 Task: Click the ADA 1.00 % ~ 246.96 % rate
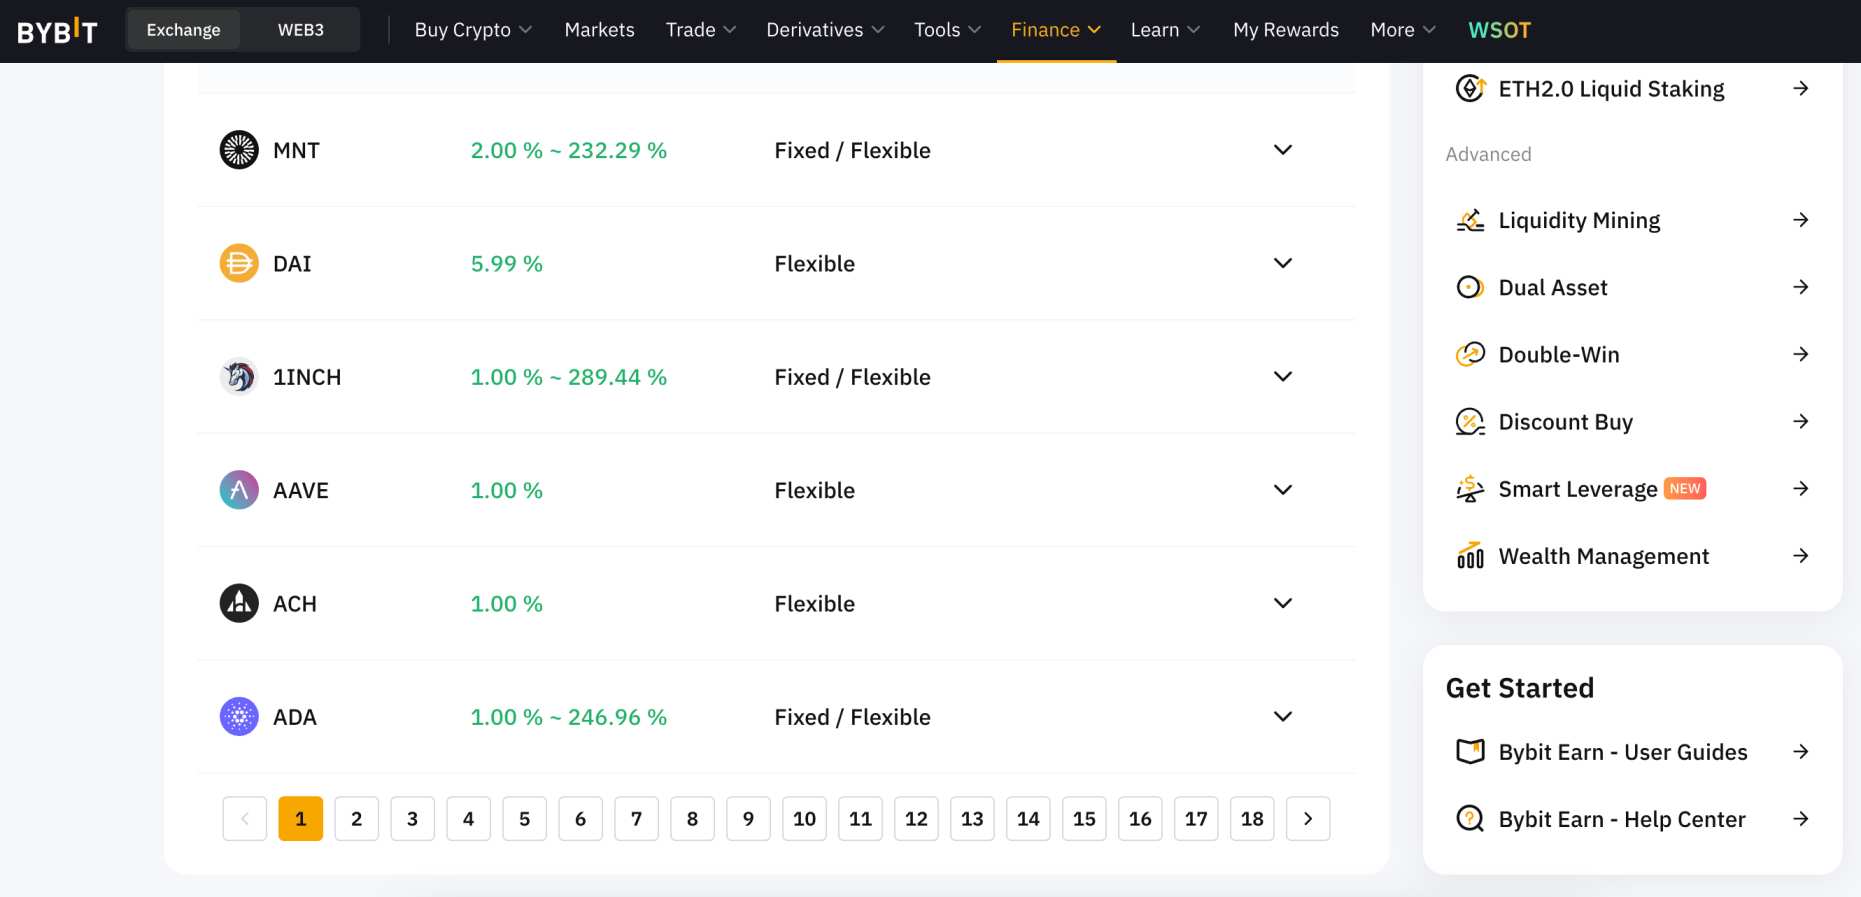point(569,717)
